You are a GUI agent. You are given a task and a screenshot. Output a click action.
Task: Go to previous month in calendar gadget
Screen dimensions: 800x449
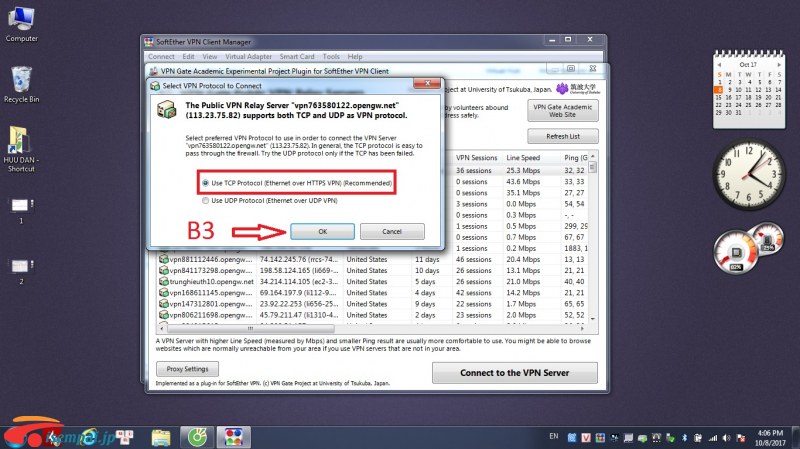719,65
